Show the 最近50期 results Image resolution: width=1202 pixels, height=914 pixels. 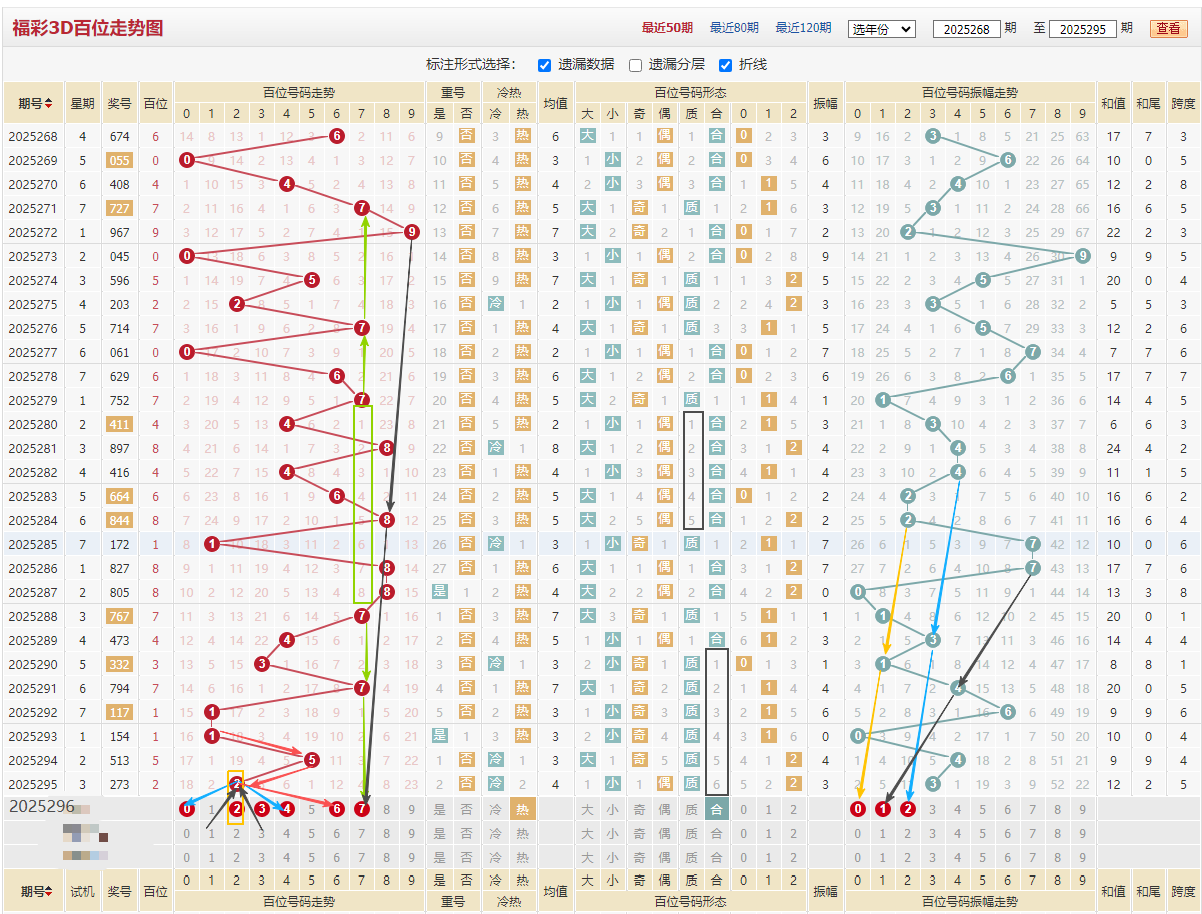pos(668,28)
